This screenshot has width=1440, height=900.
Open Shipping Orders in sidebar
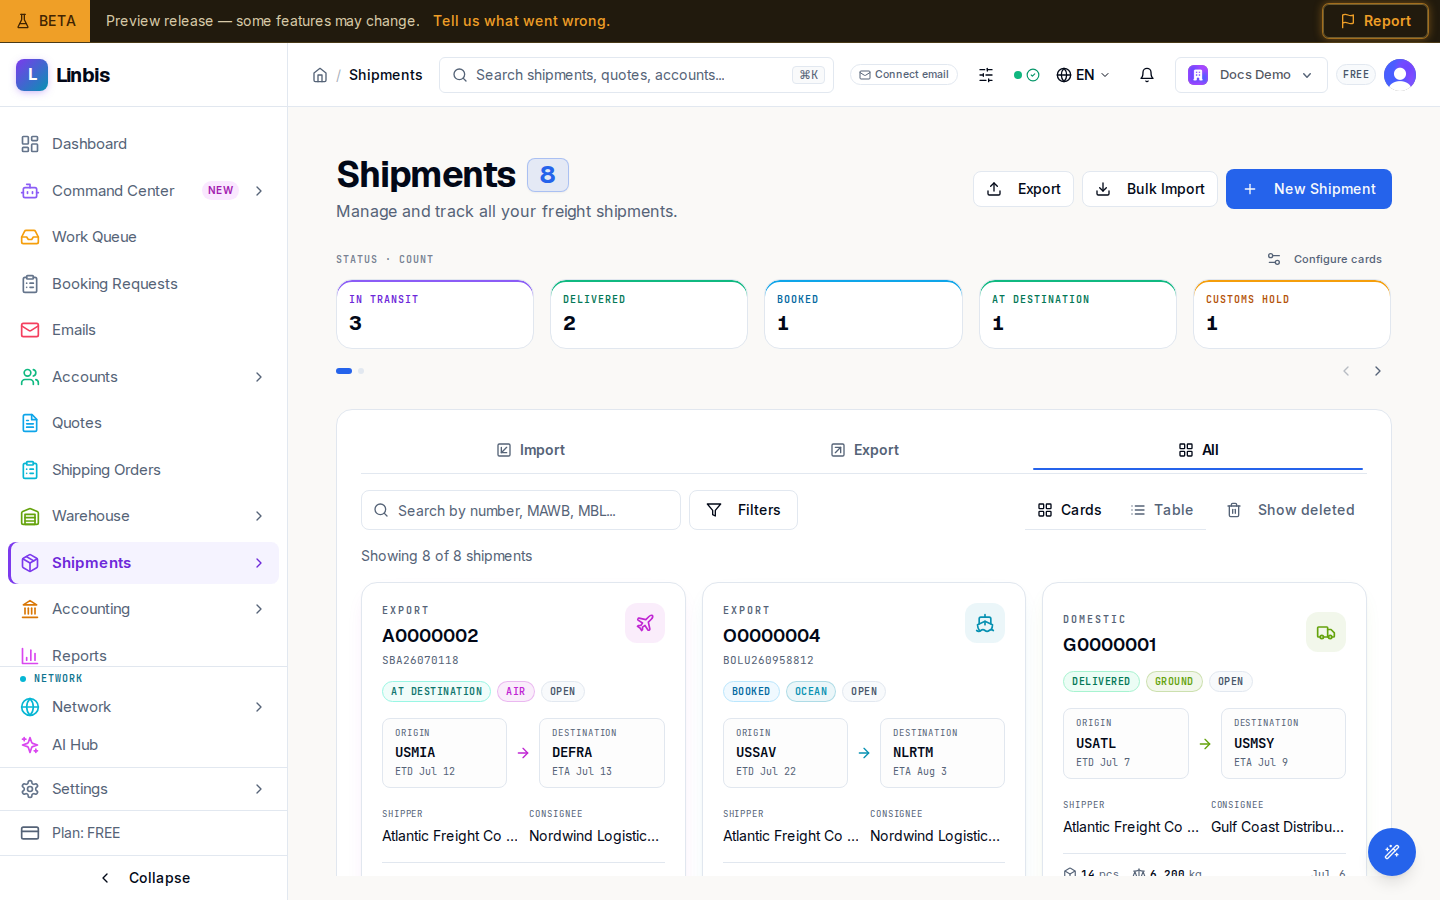143,470
